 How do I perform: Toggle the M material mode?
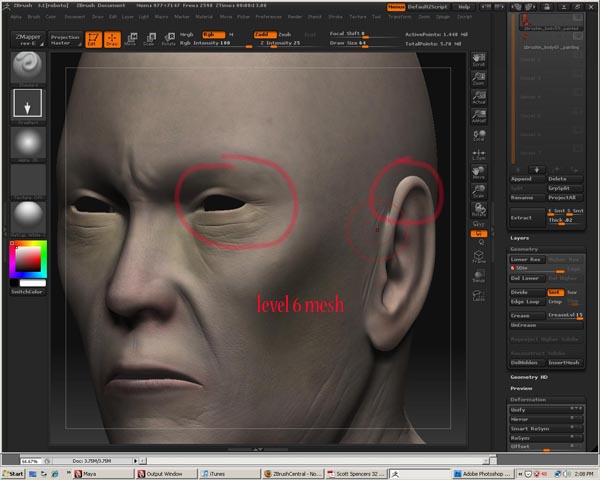coord(231,34)
